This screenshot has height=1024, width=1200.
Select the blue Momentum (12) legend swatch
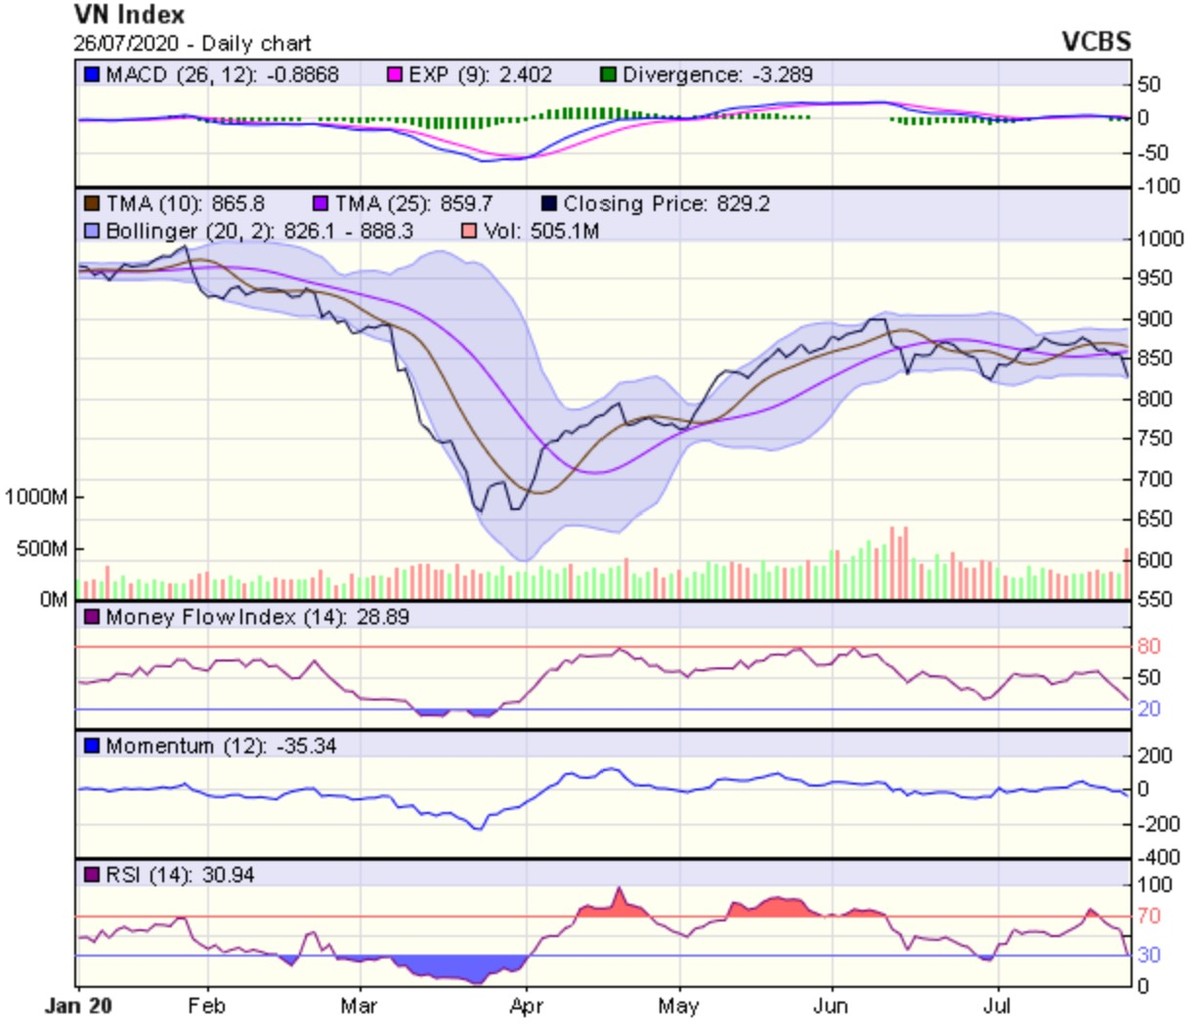coord(92,746)
